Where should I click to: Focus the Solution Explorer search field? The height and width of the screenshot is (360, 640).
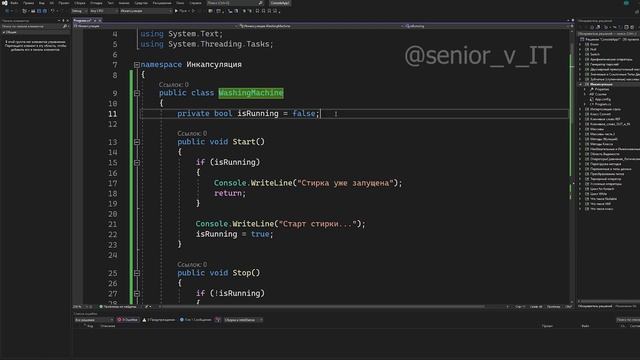pyautogui.click(x=608, y=34)
